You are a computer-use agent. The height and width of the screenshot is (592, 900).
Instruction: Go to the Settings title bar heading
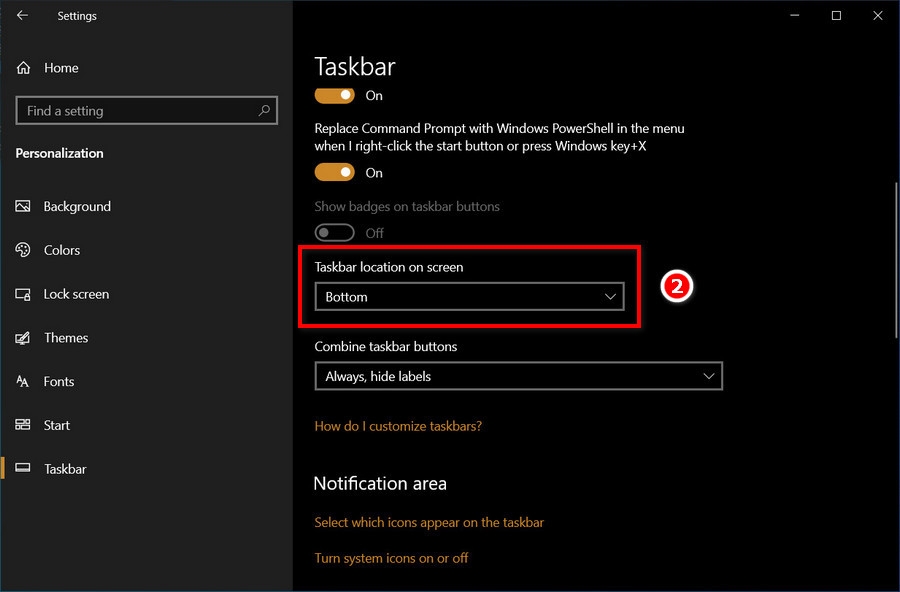(77, 15)
